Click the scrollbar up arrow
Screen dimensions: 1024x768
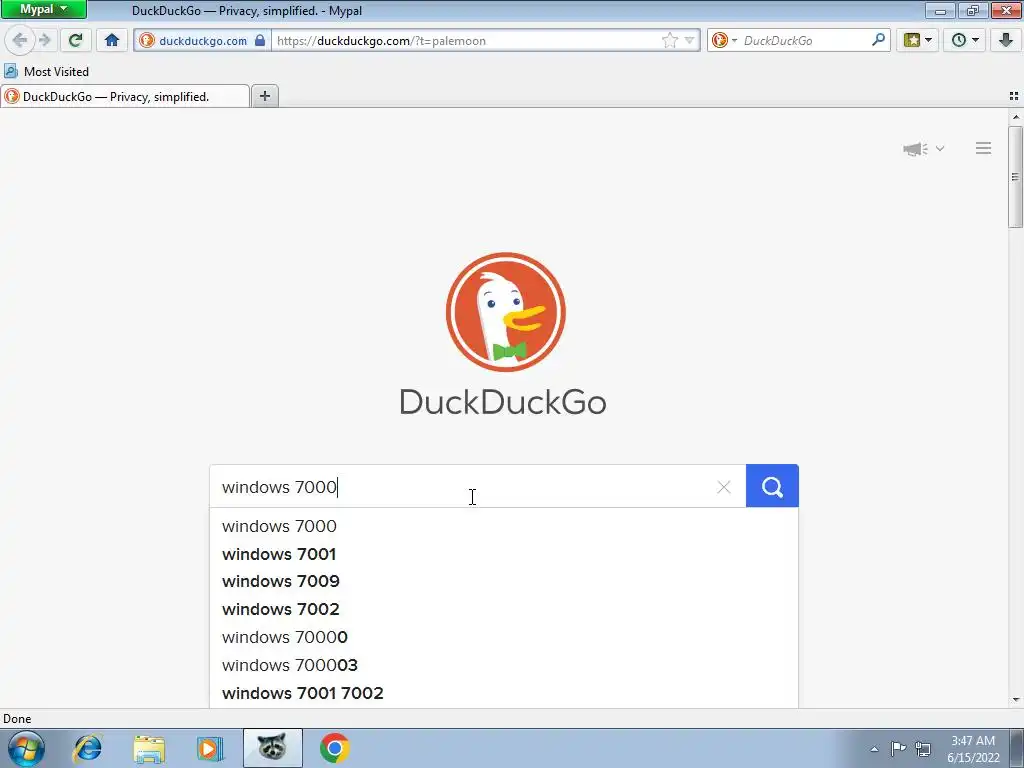(1016, 118)
